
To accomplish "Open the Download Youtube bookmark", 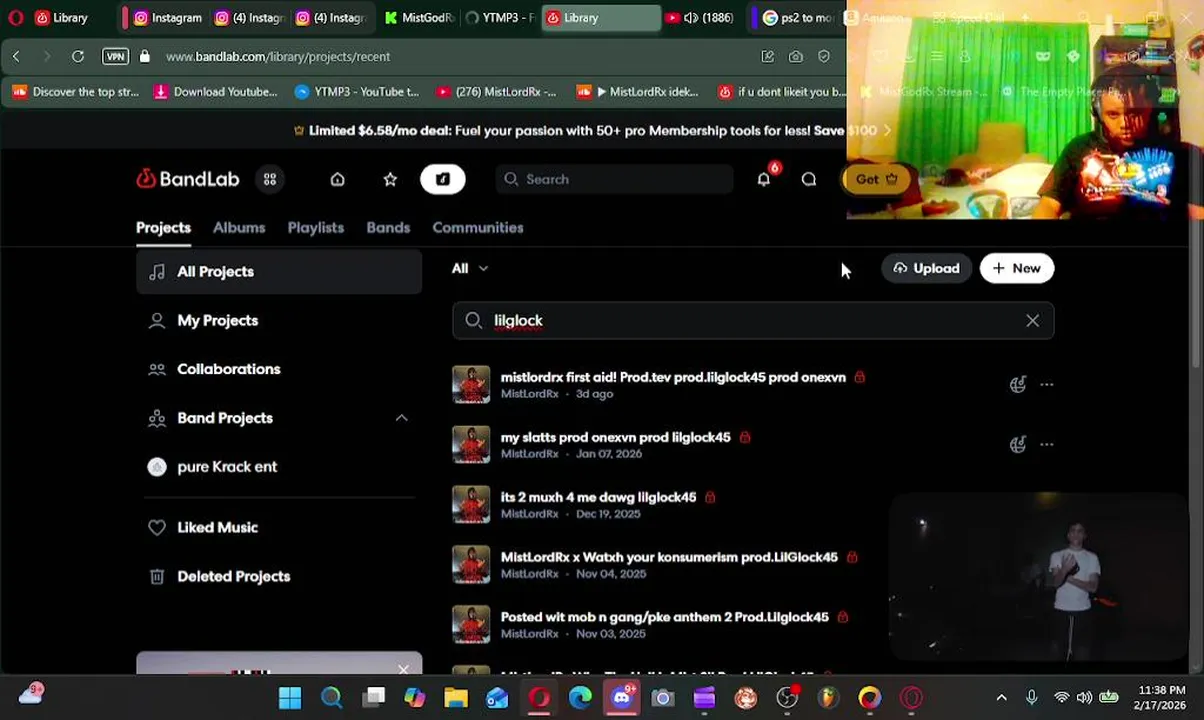I will (215, 92).
